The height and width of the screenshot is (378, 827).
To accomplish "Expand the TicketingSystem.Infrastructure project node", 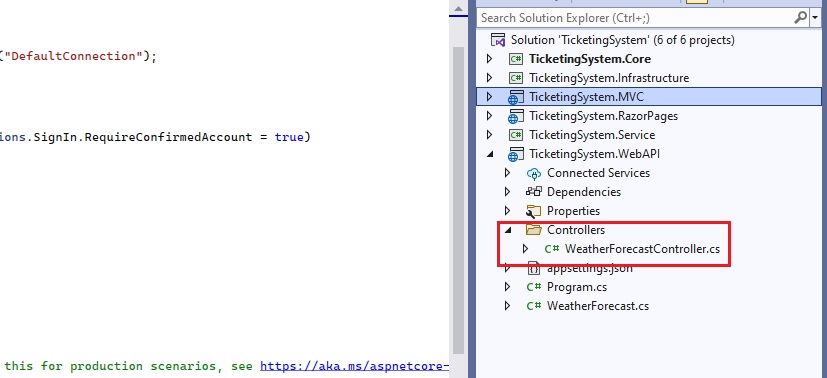I will [489, 78].
